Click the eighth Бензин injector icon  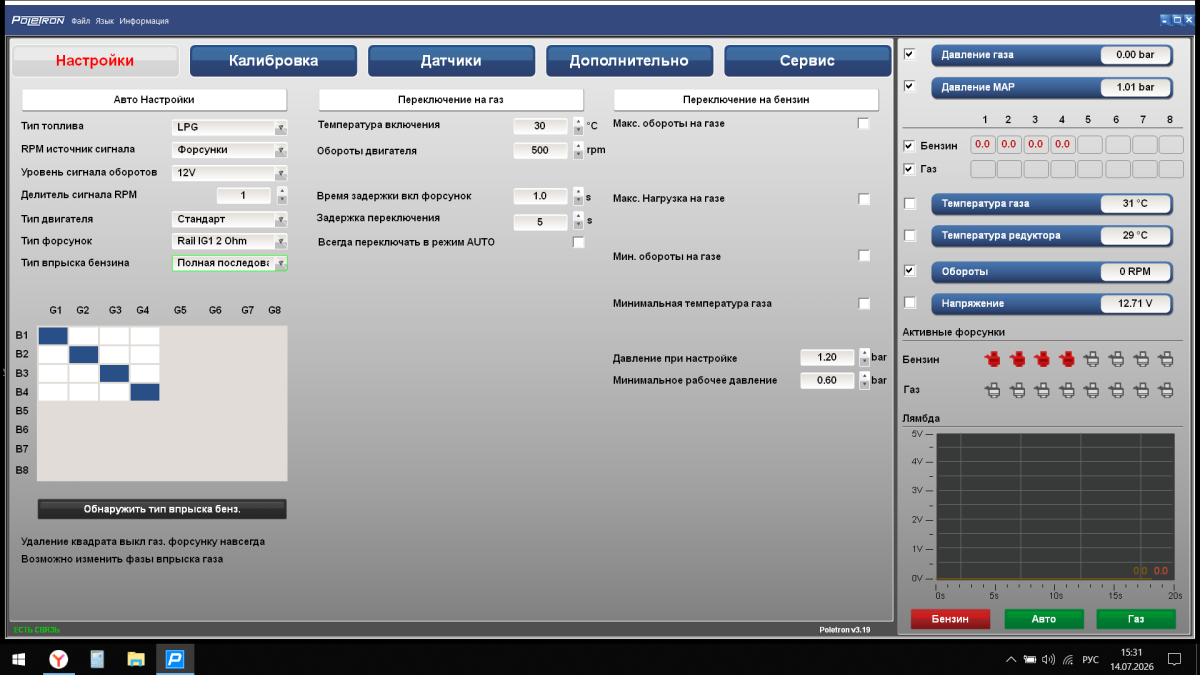pos(1165,359)
